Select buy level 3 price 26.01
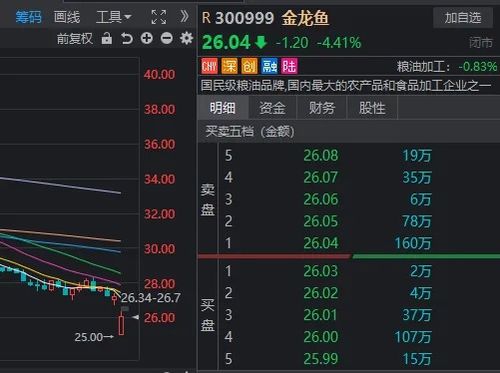 coord(321,315)
